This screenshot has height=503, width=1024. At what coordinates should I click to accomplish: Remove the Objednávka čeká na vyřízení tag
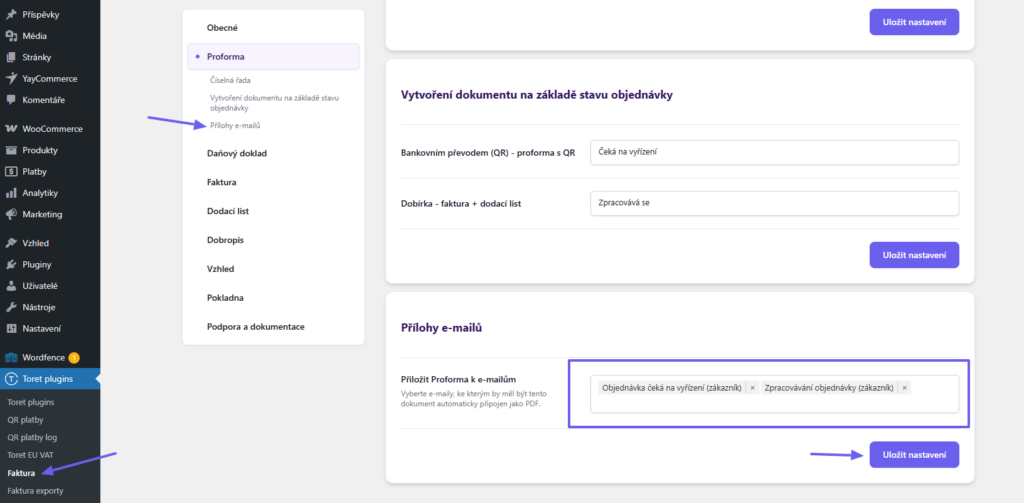tap(752, 388)
